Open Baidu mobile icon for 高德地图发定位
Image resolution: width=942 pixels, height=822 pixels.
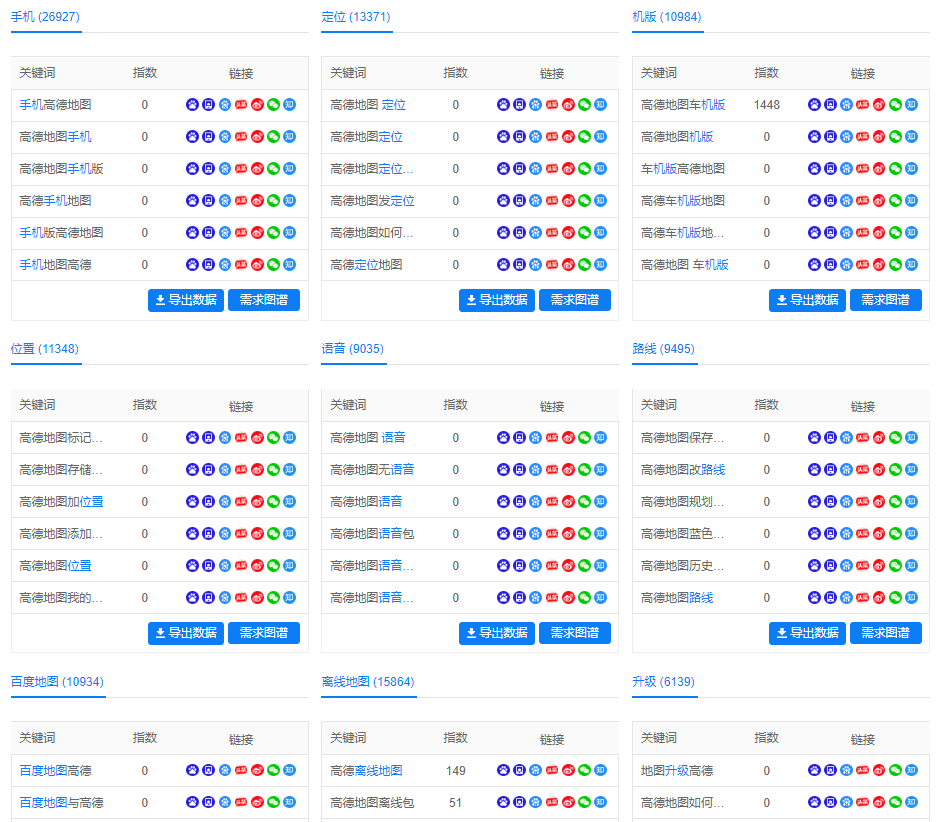tap(520, 201)
